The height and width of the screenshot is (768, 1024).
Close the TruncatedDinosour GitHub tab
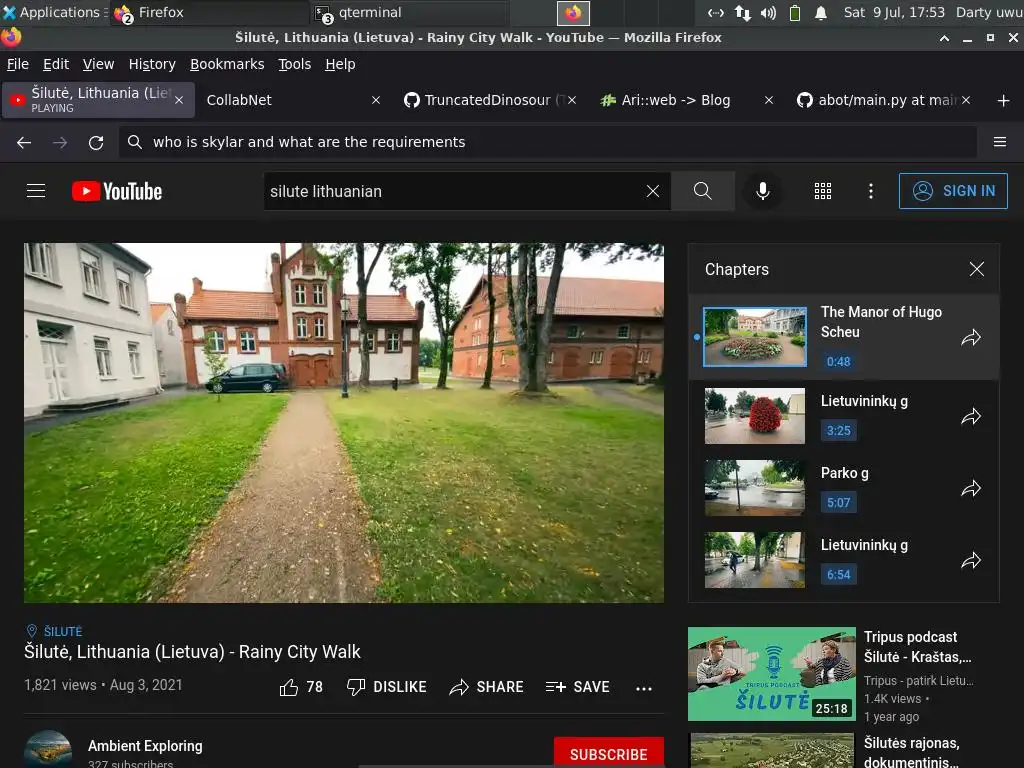click(571, 100)
